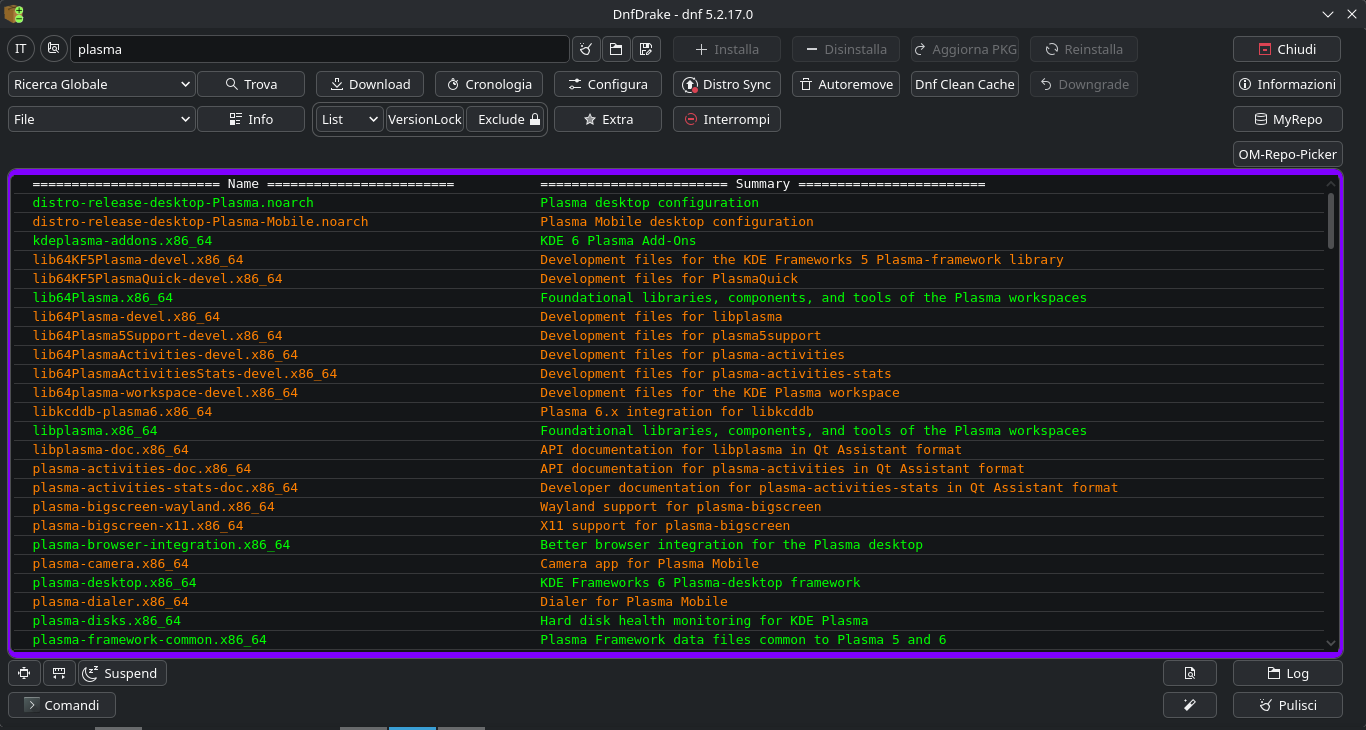Click the Distro Sync button
Screen dimensions: 1366x730
pyautogui.click(x=727, y=84)
